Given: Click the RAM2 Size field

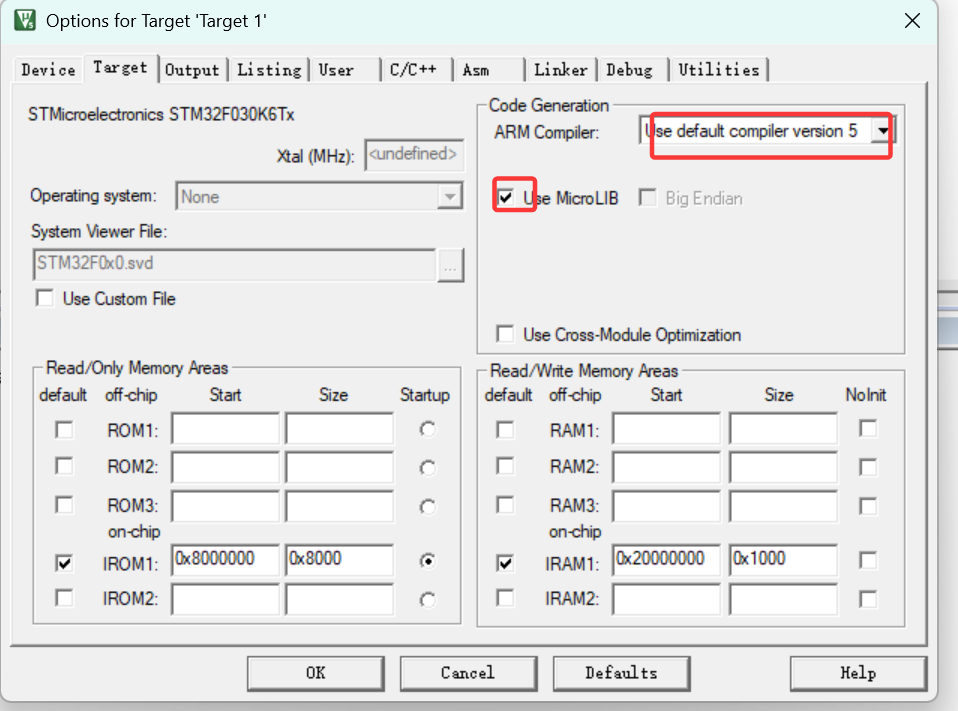Looking at the screenshot, I should point(783,467).
